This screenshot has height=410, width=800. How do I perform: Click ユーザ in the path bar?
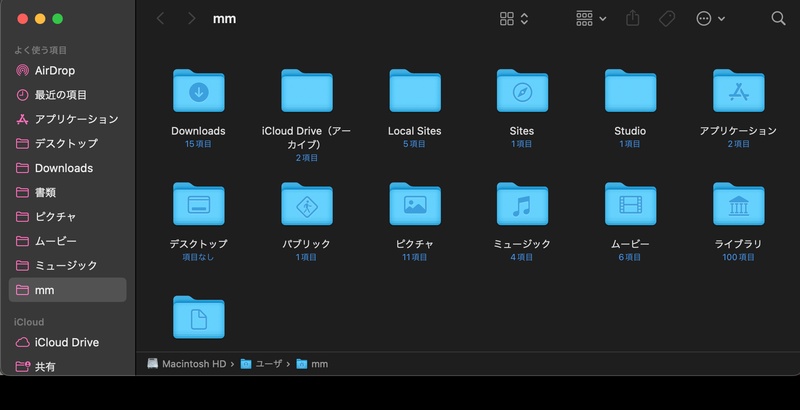click(x=261, y=364)
